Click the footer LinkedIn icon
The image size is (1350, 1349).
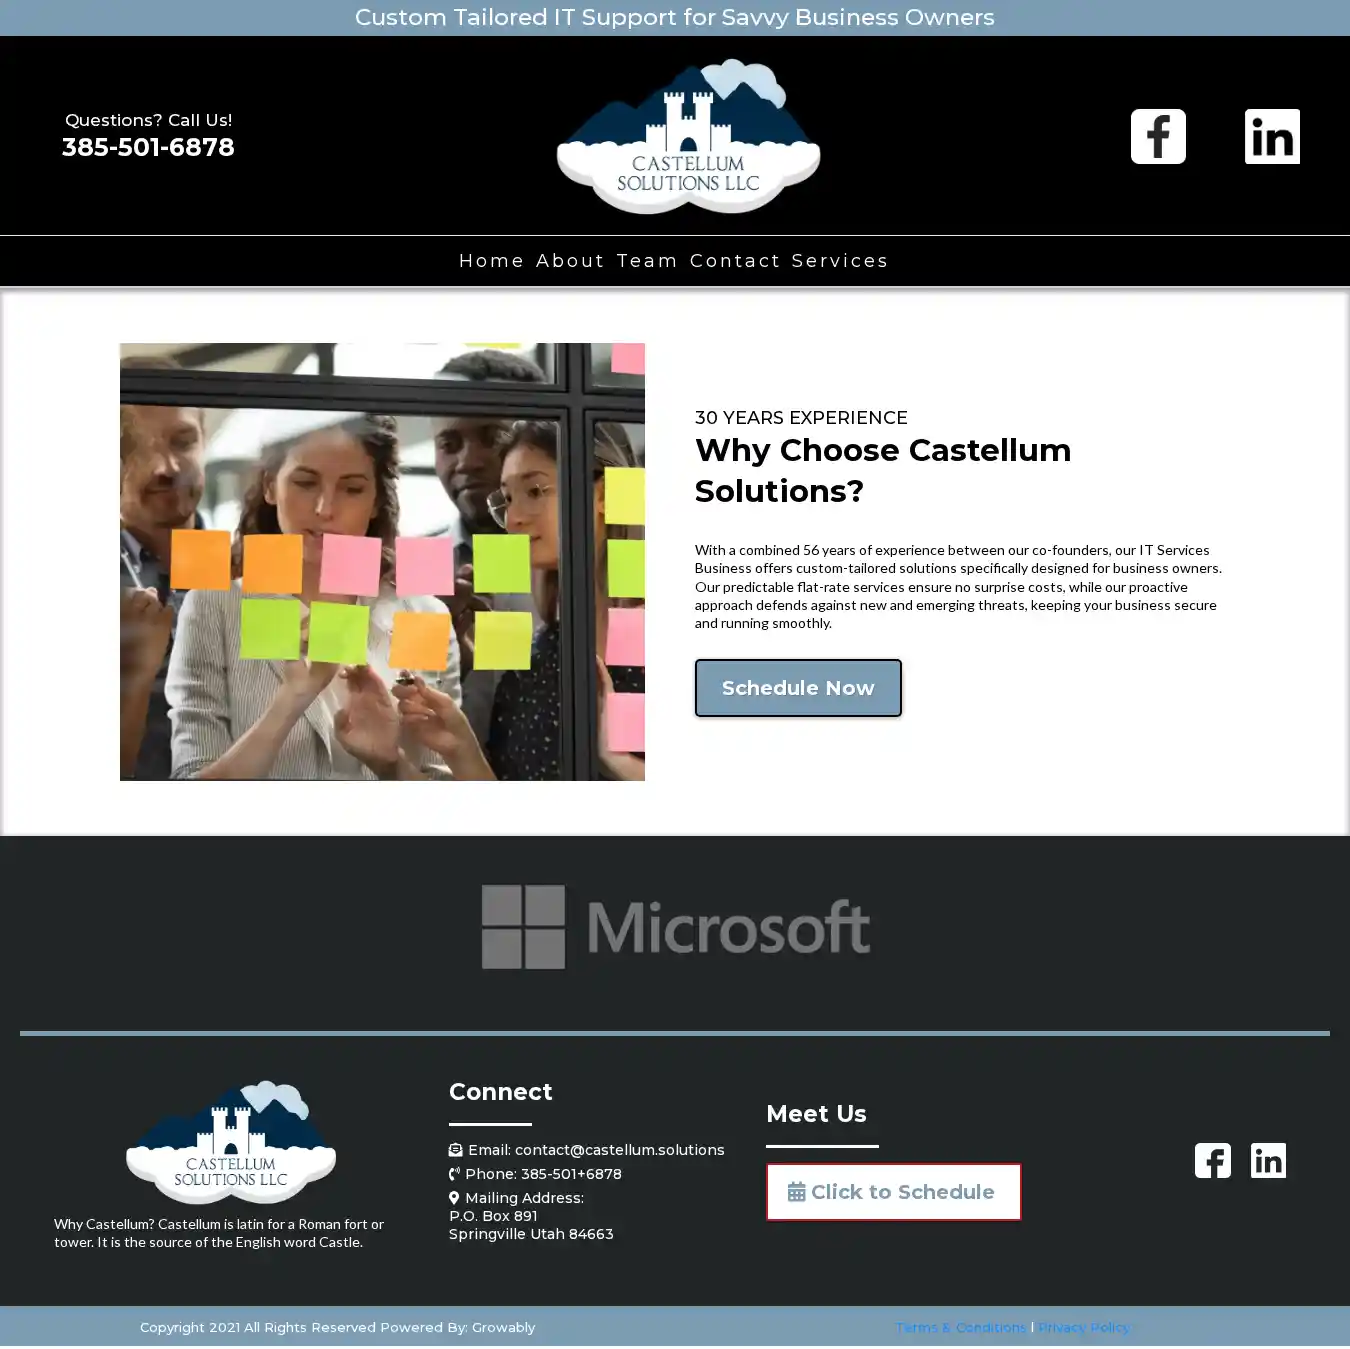1268,1160
